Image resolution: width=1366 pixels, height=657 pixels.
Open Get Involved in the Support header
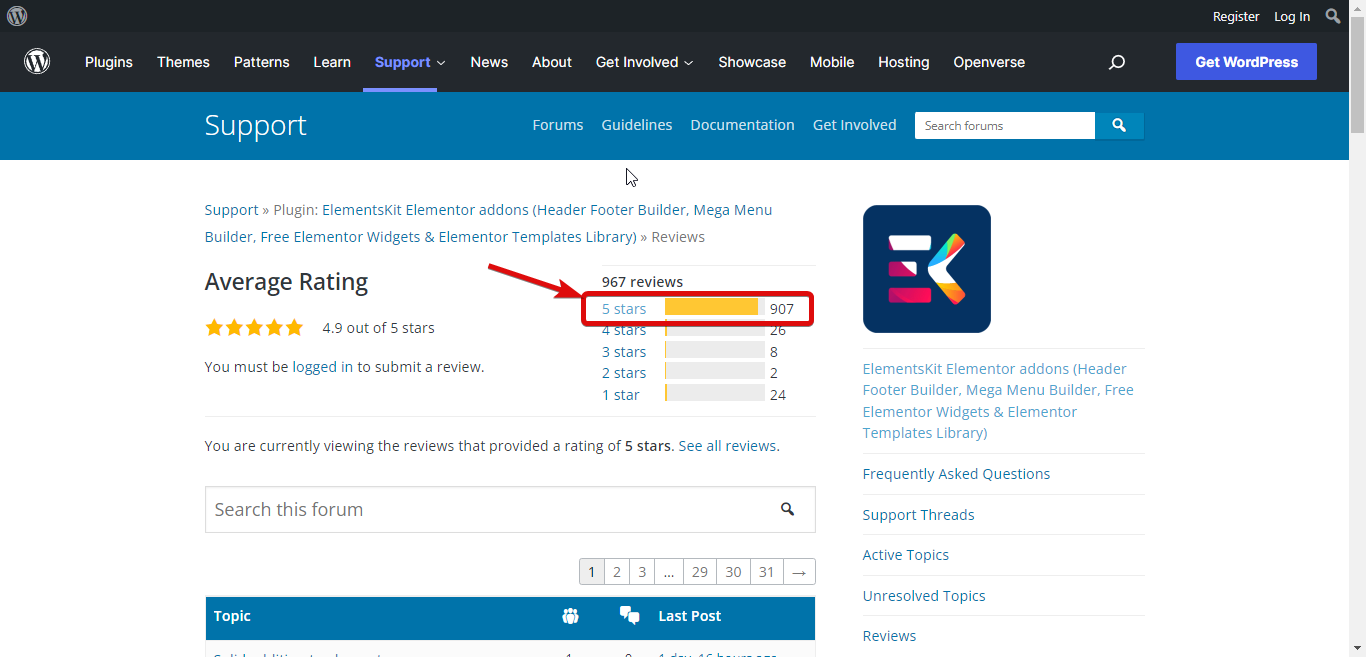[x=855, y=125]
